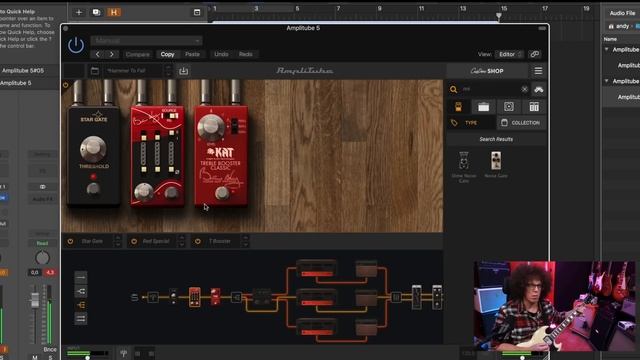The width and height of the screenshot is (640, 360).
Task: Change the T Booster slot model stepper
Action: point(245,241)
